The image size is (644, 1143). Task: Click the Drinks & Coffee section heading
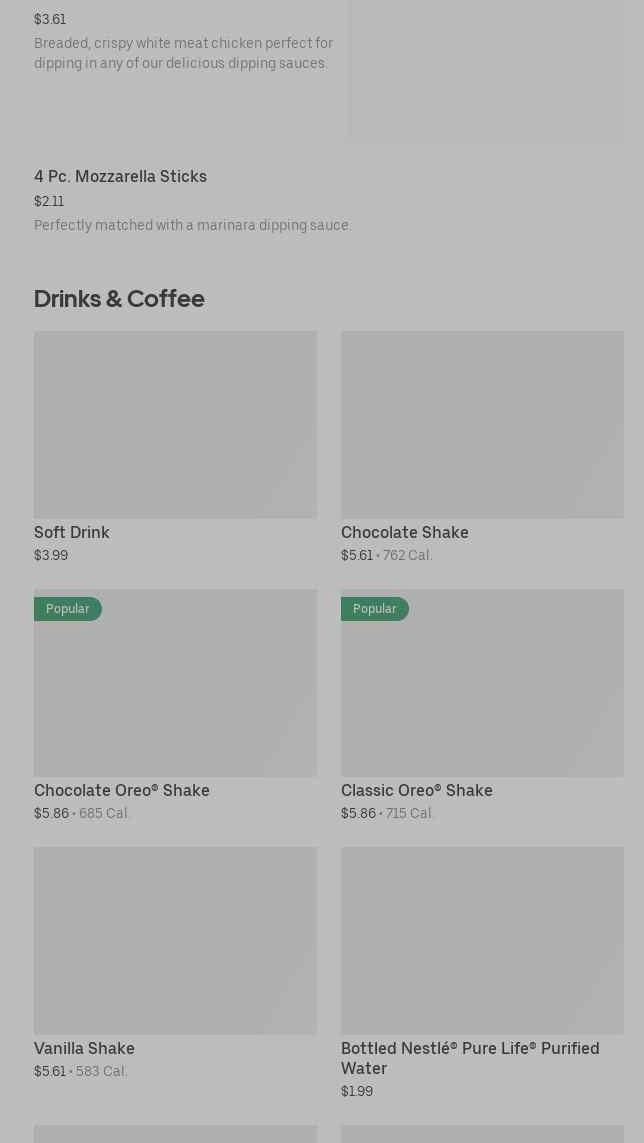coord(119,299)
